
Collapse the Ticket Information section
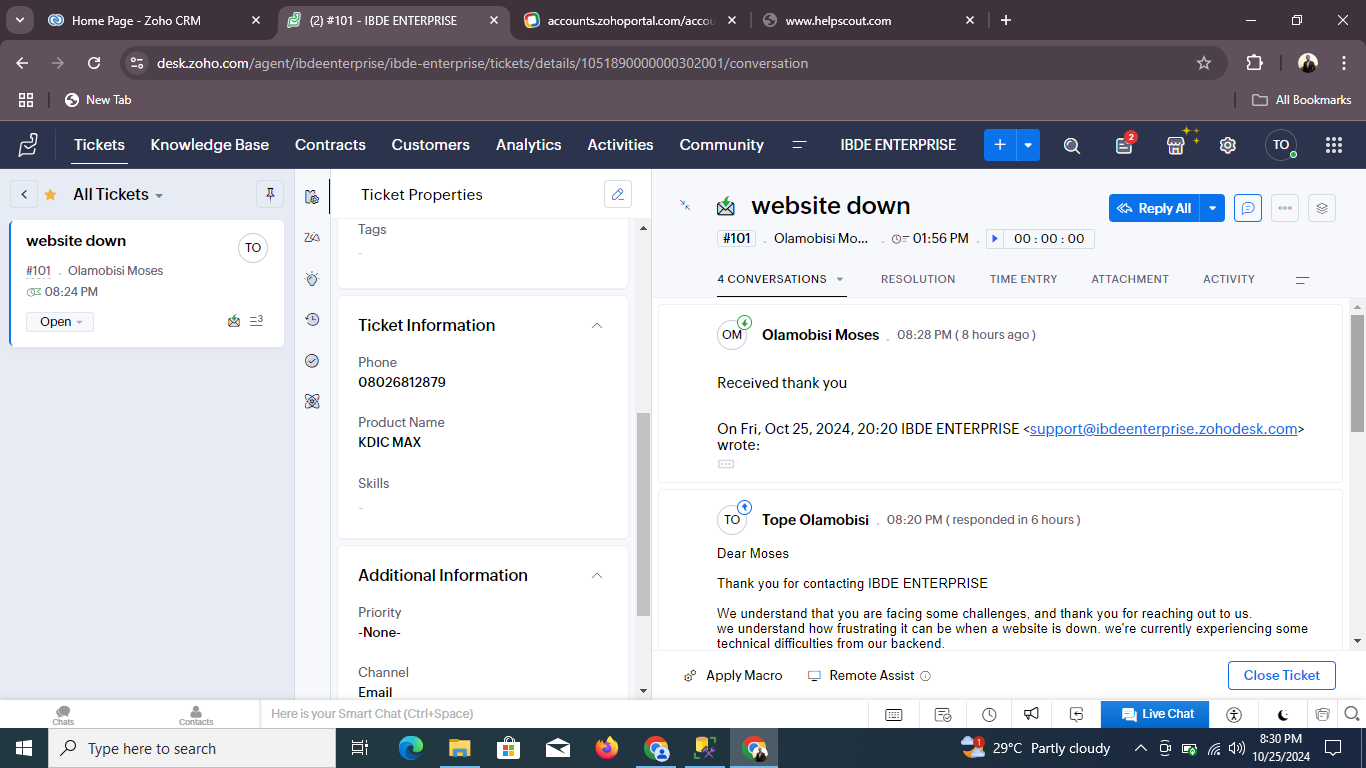597,325
